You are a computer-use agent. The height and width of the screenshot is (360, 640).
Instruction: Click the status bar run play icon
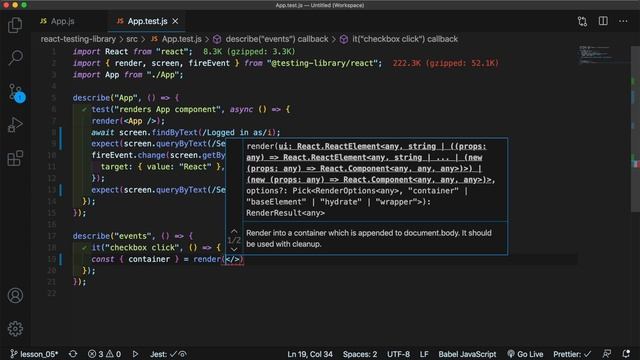[x=135, y=354]
